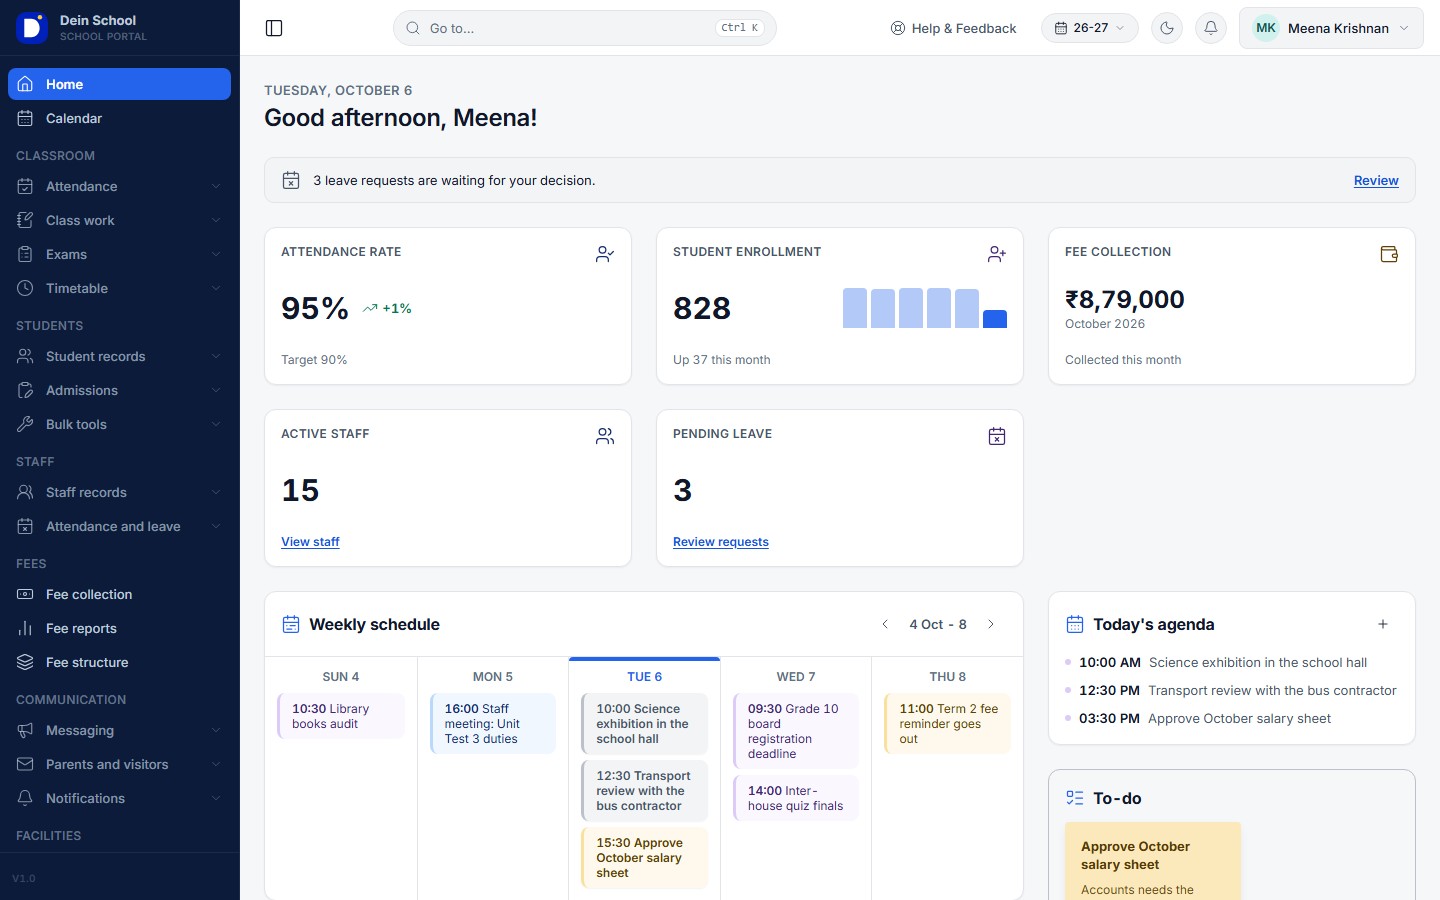
Task: Expand the Class work section
Action: click(119, 220)
